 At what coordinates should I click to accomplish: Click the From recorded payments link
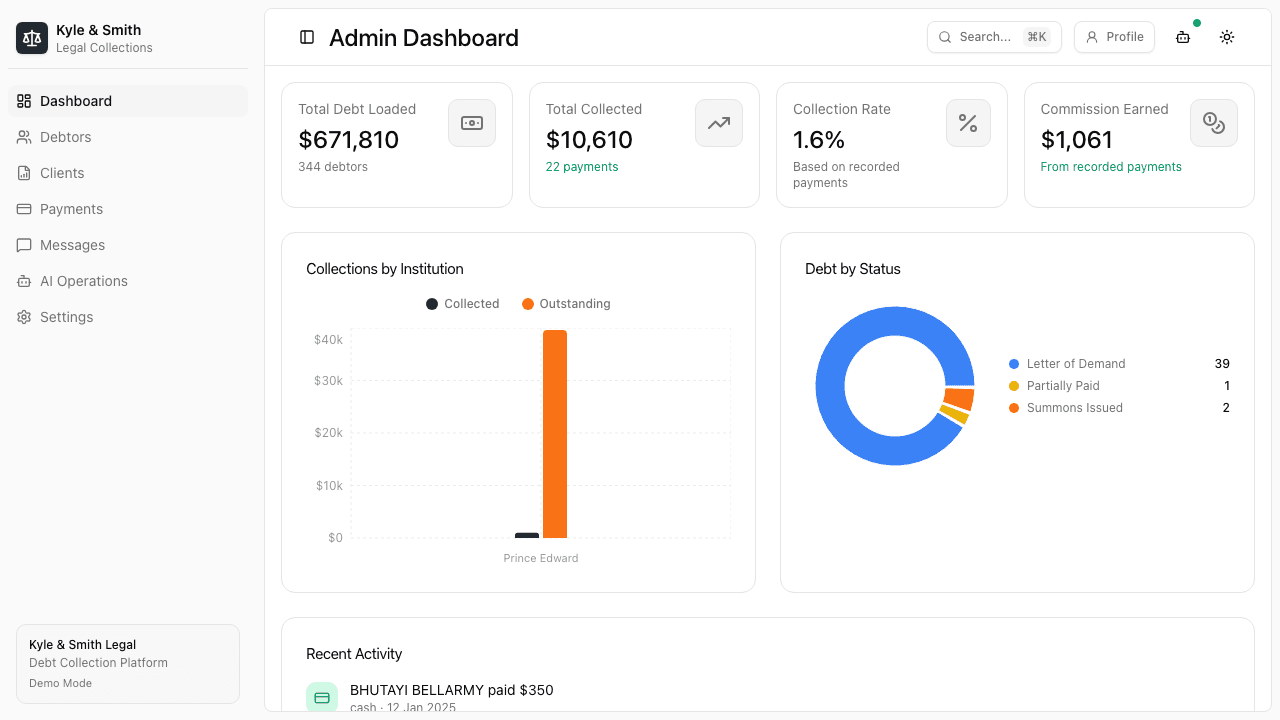(1110, 167)
